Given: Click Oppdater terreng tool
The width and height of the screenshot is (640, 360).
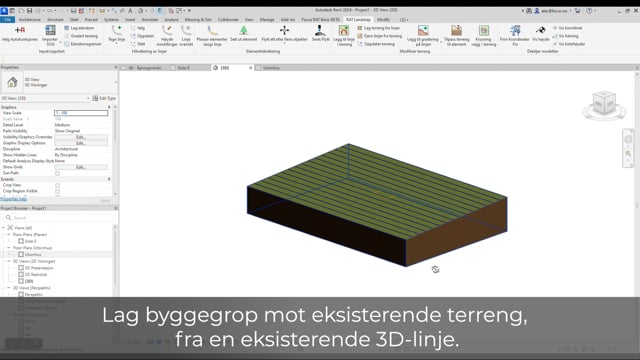Looking at the screenshot, I should pyautogui.click(x=376, y=44).
